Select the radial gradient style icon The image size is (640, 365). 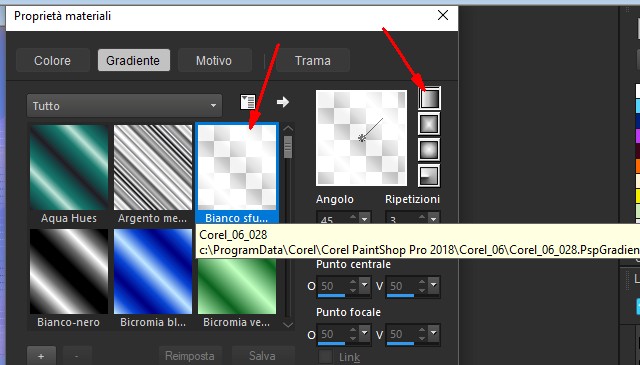coord(429,176)
